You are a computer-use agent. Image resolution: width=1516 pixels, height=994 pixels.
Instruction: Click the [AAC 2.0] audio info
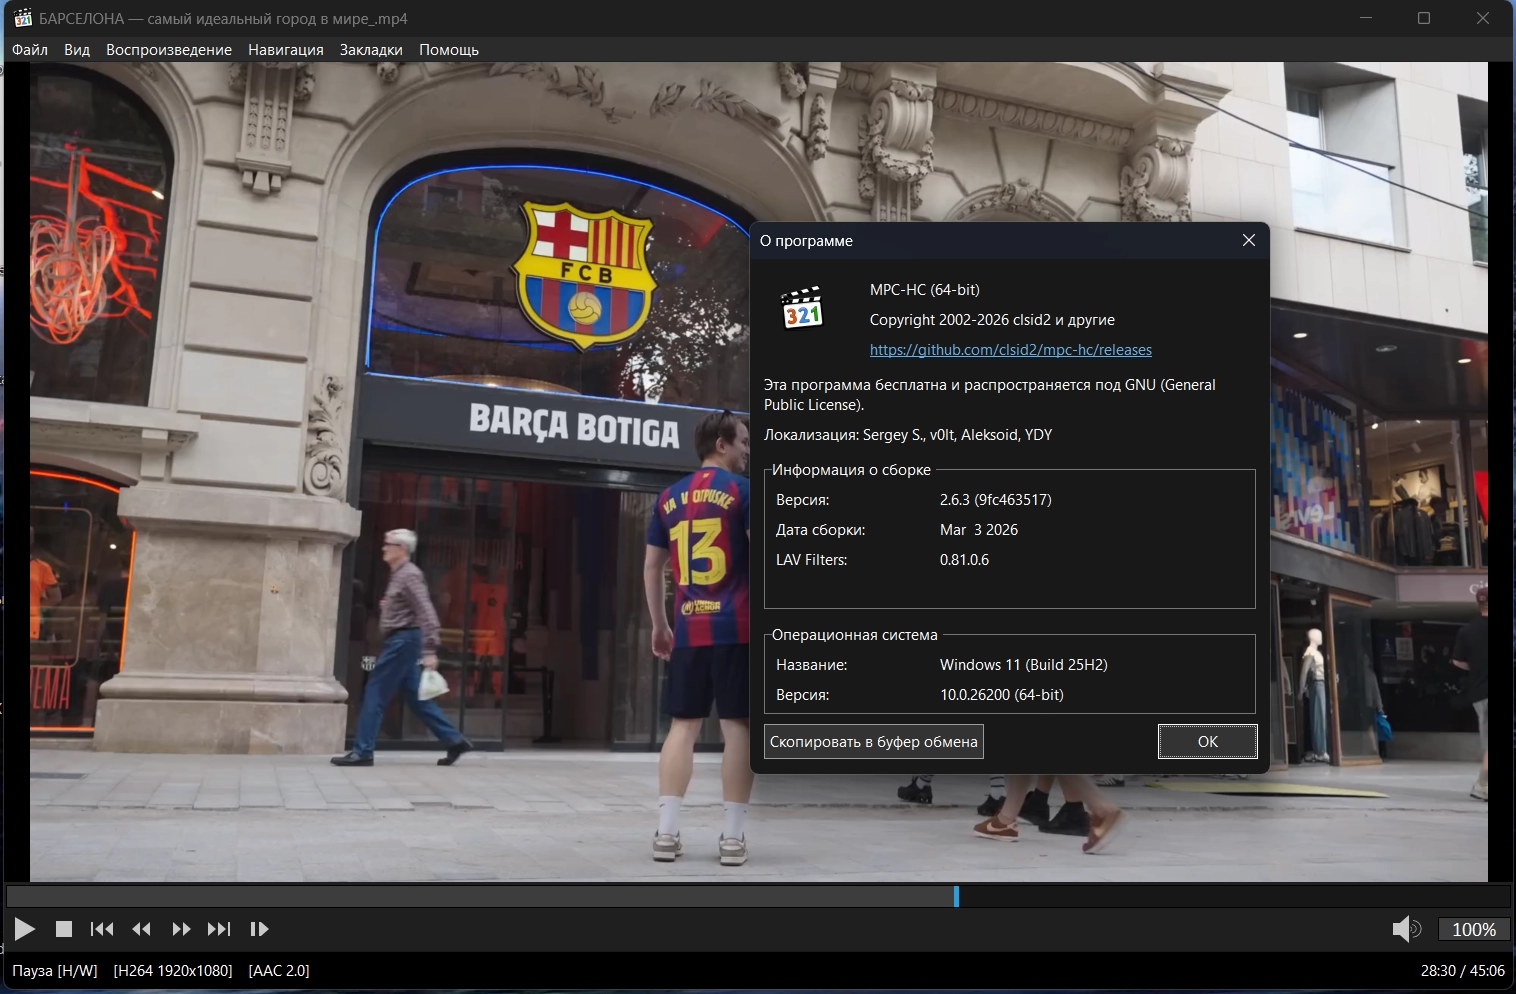[279, 970]
